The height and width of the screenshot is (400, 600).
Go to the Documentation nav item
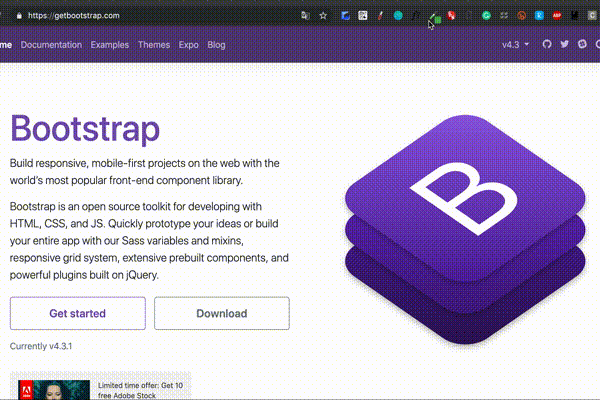(51, 45)
